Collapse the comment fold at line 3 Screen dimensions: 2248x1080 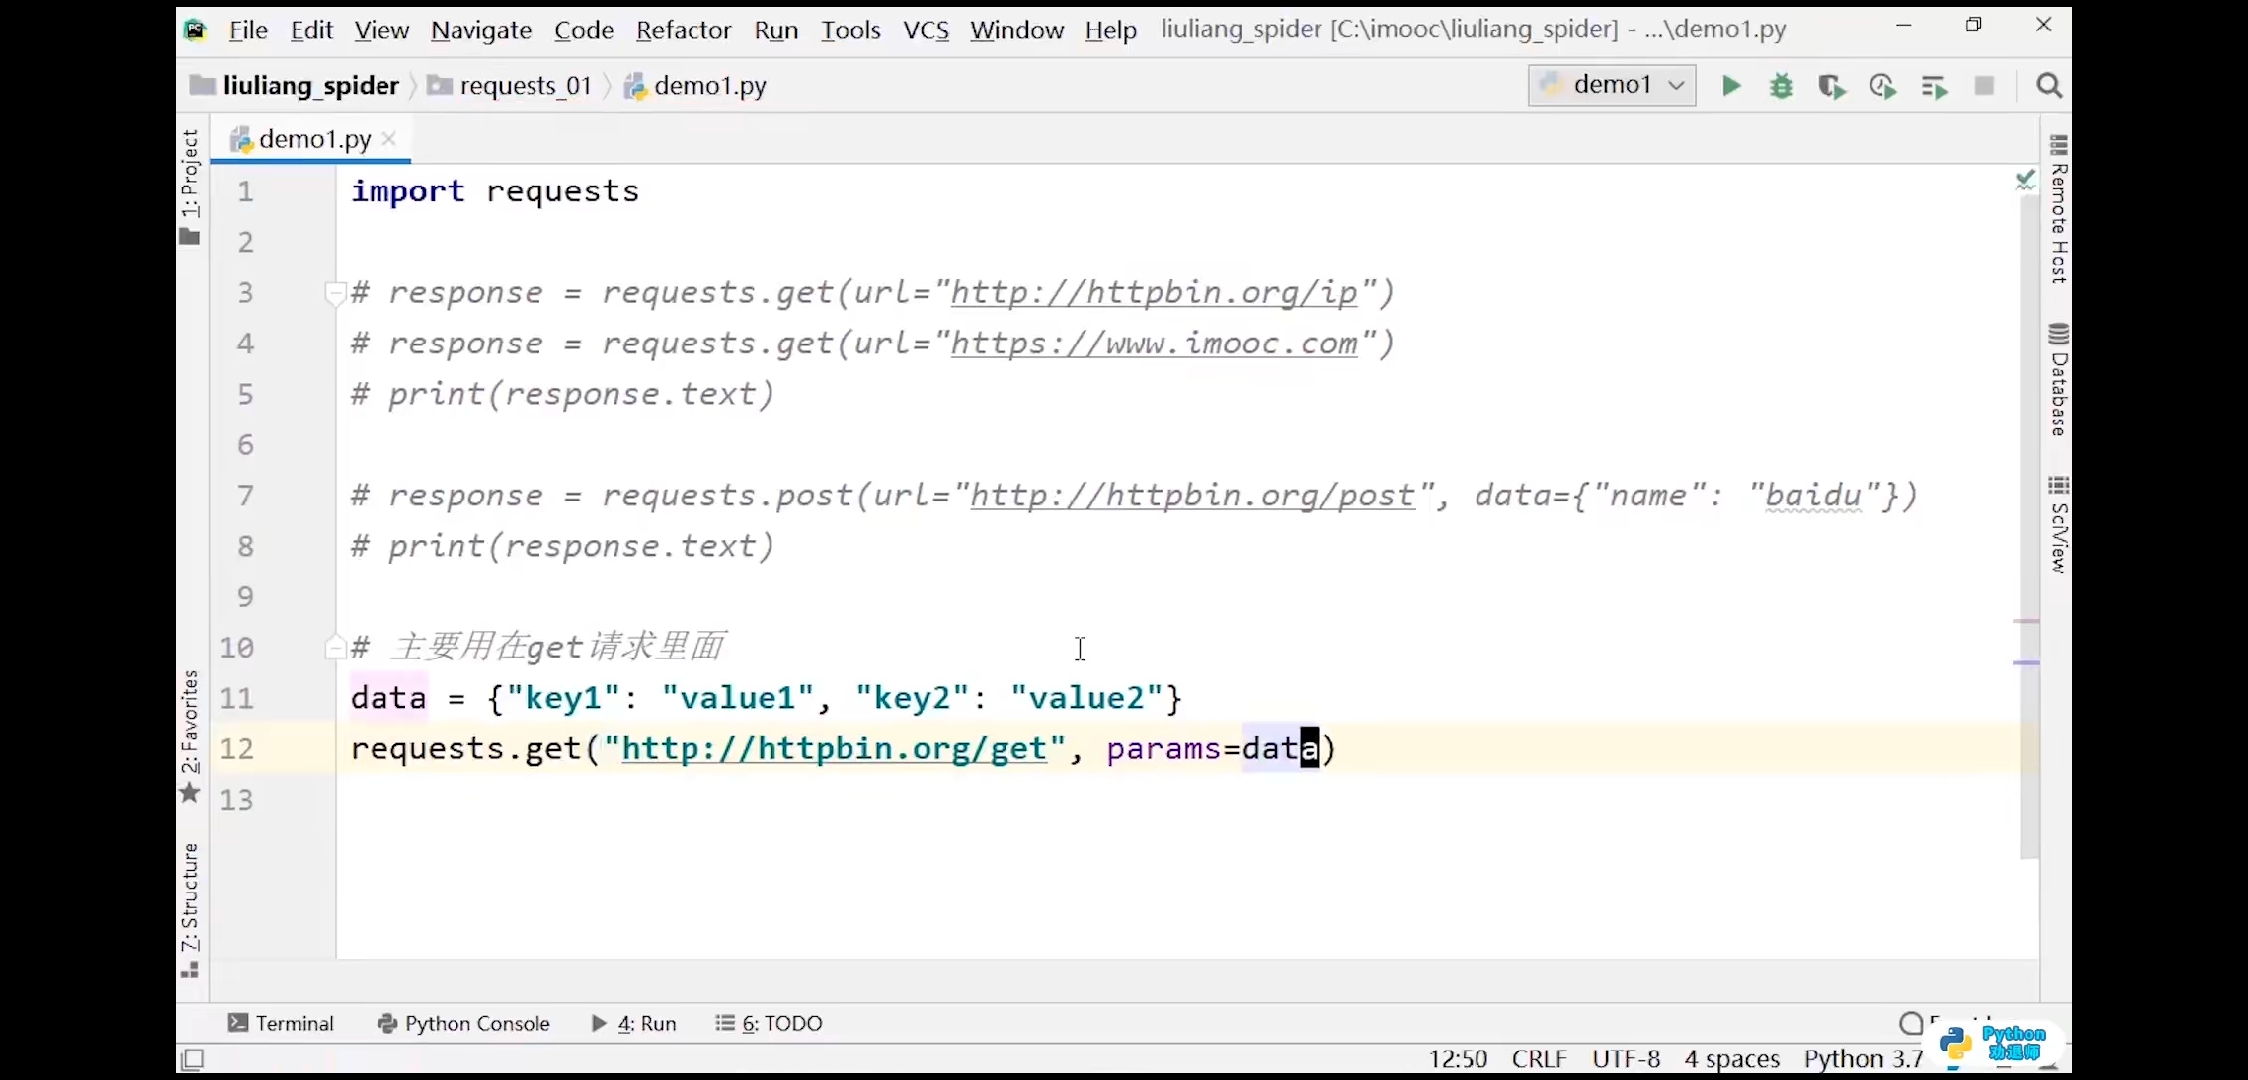tap(335, 293)
